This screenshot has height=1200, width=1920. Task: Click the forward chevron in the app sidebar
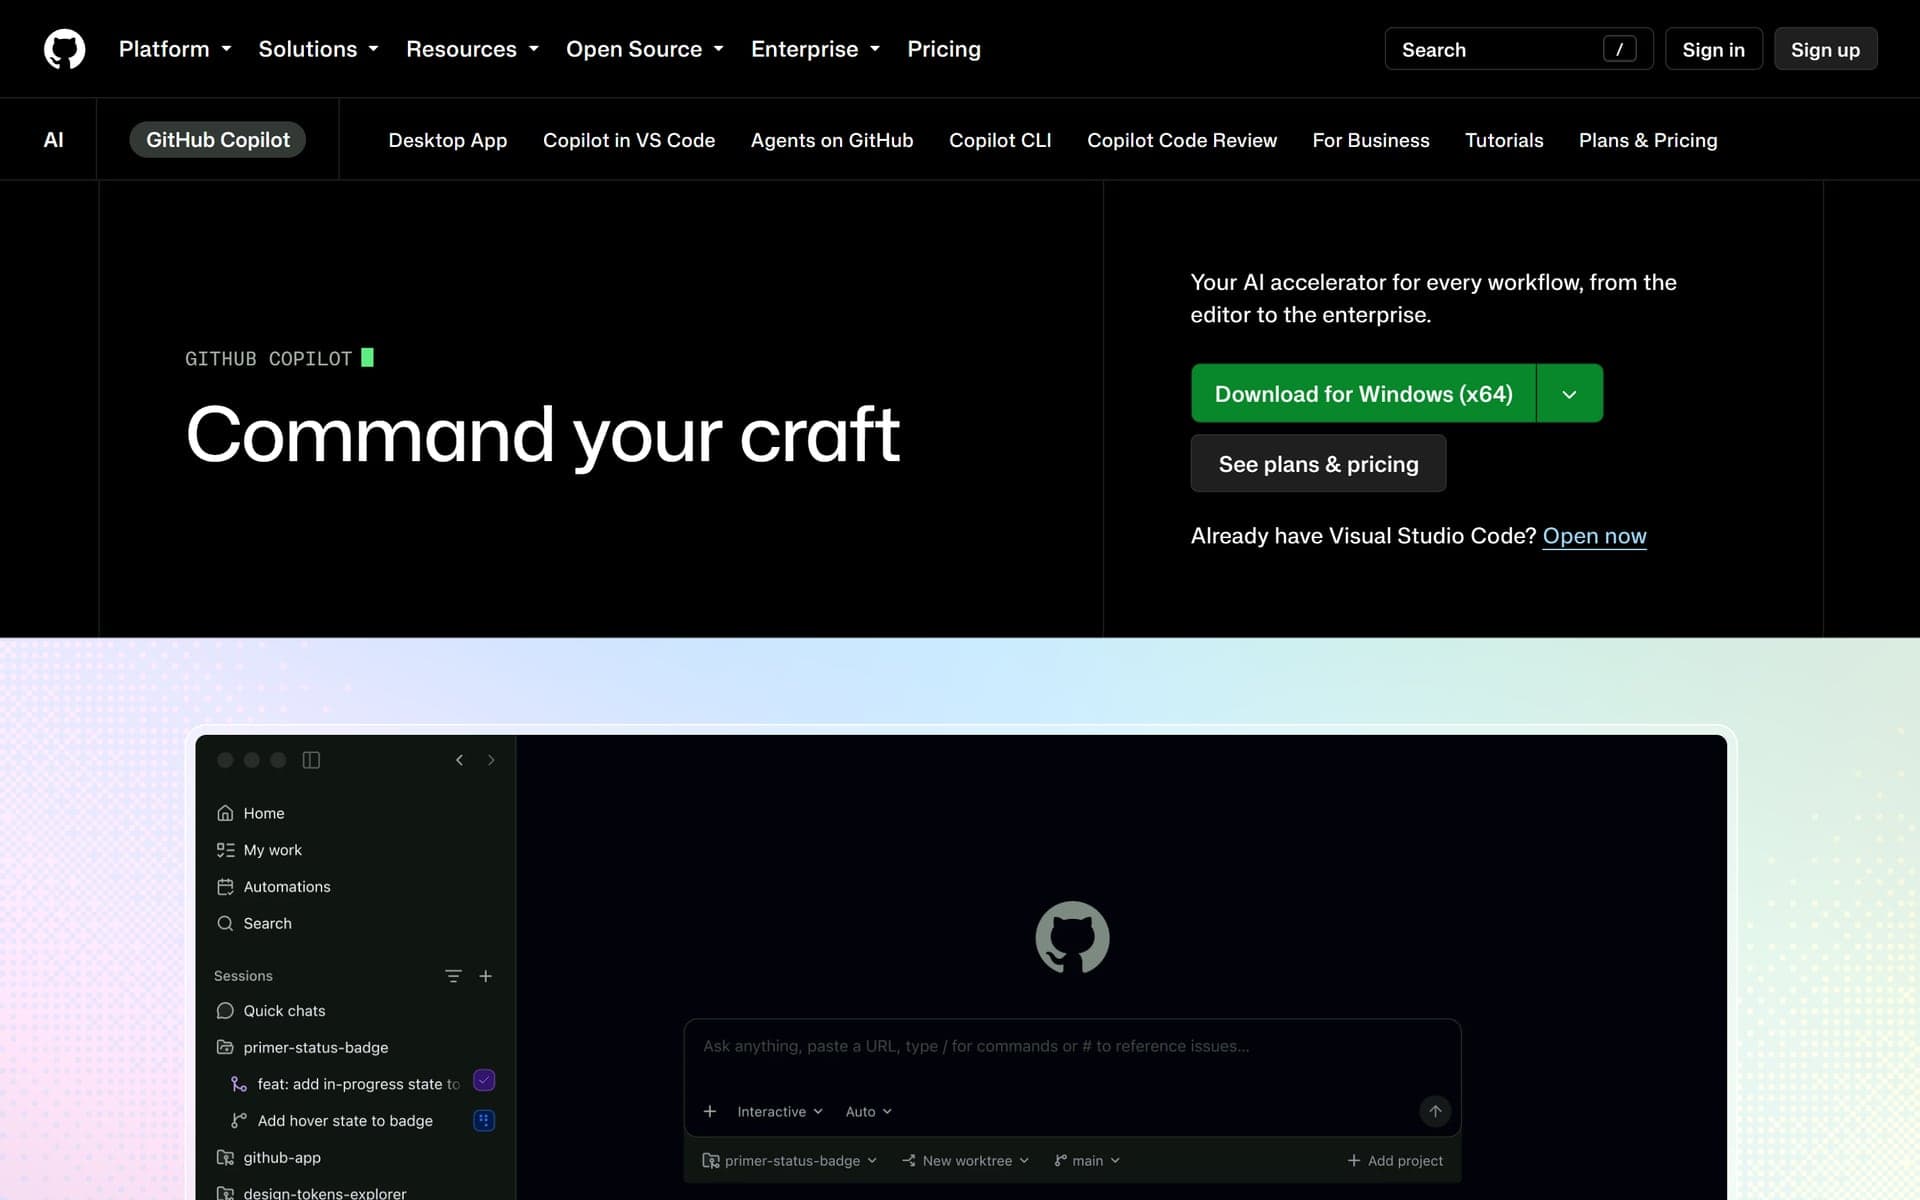point(491,760)
